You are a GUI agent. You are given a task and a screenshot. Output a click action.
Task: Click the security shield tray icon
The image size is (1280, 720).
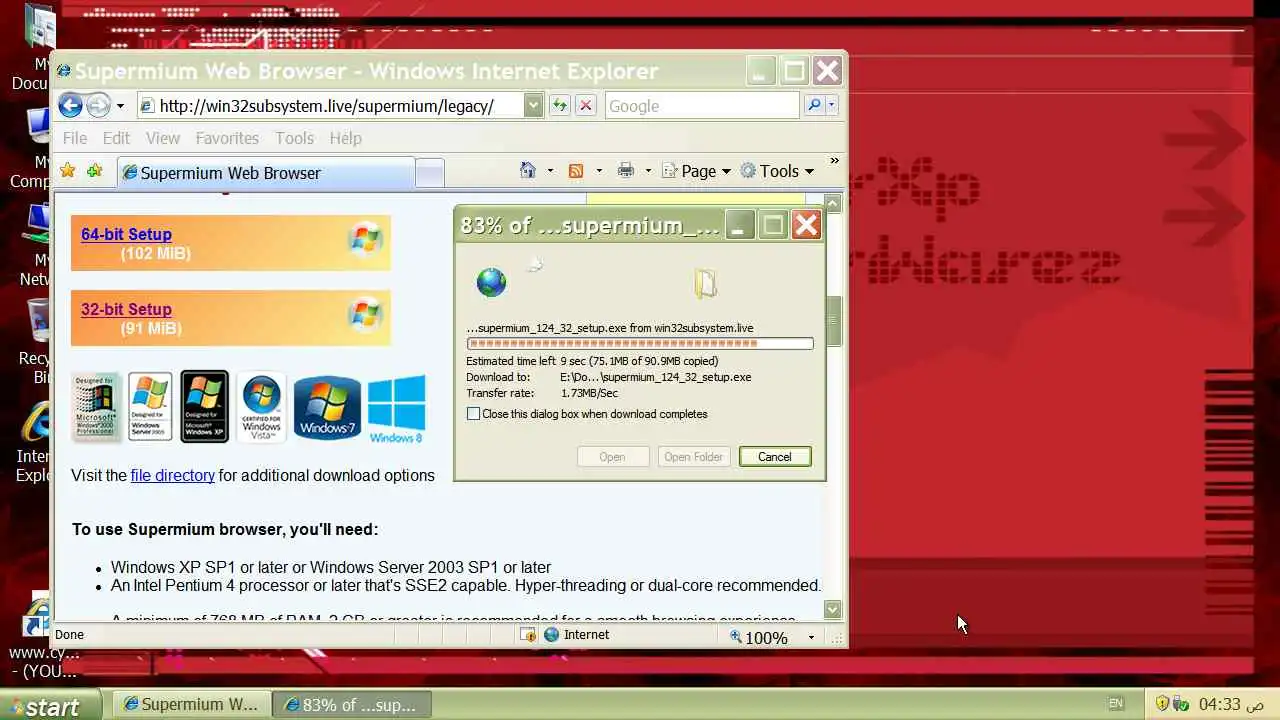click(x=1163, y=704)
